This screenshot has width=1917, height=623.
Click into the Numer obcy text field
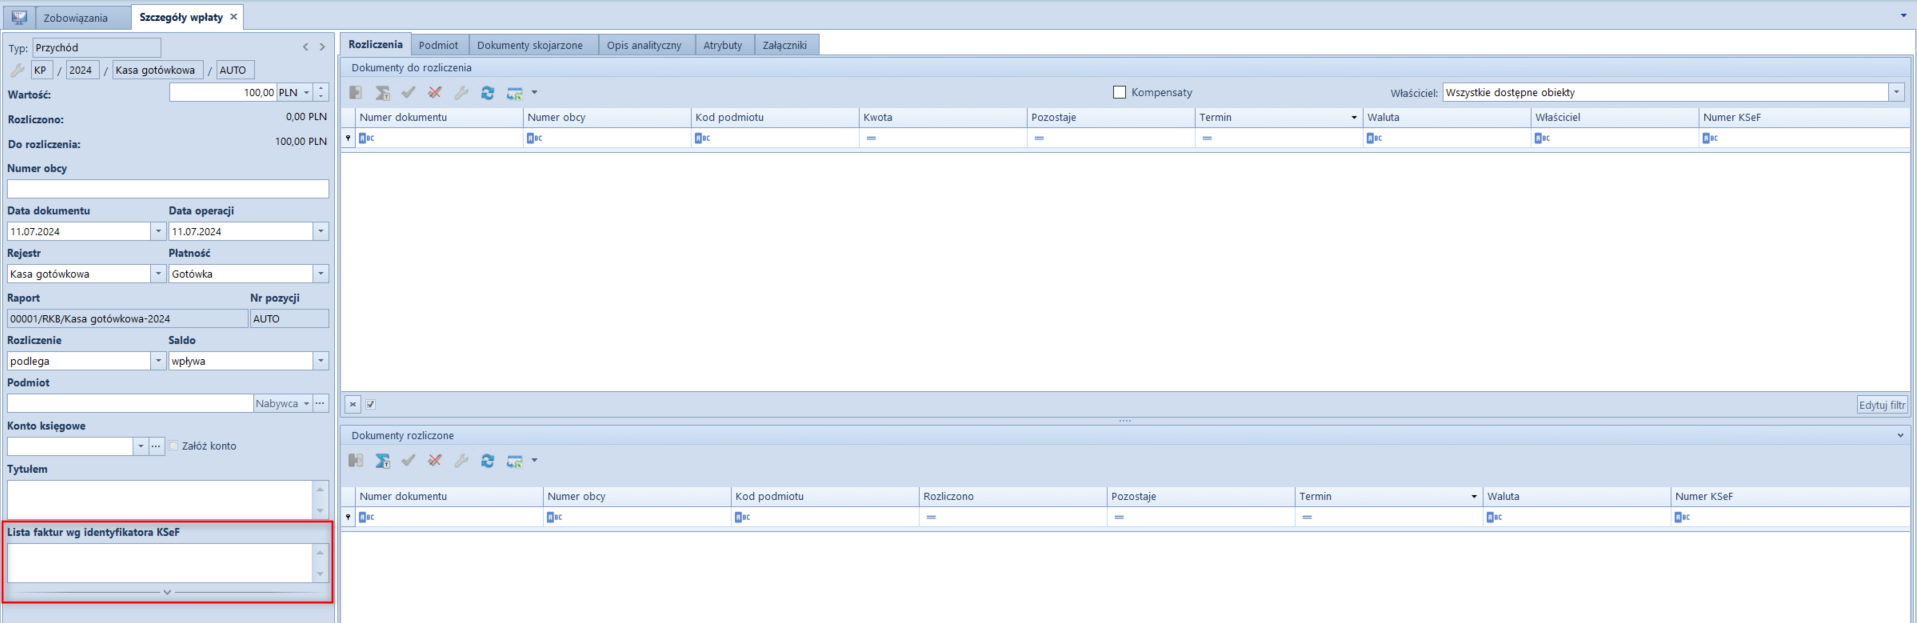pyautogui.click(x=167, y=189)
